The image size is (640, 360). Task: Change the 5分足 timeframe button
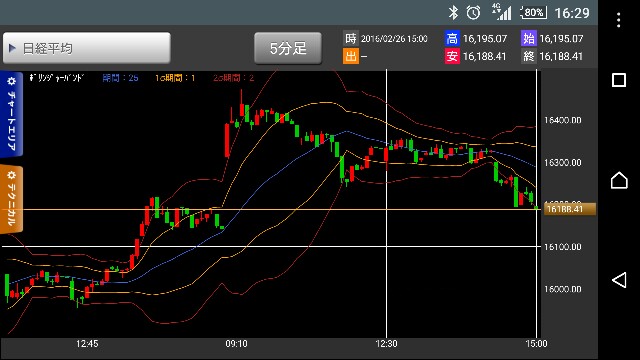pyautogui.click(x=288, y=48)
